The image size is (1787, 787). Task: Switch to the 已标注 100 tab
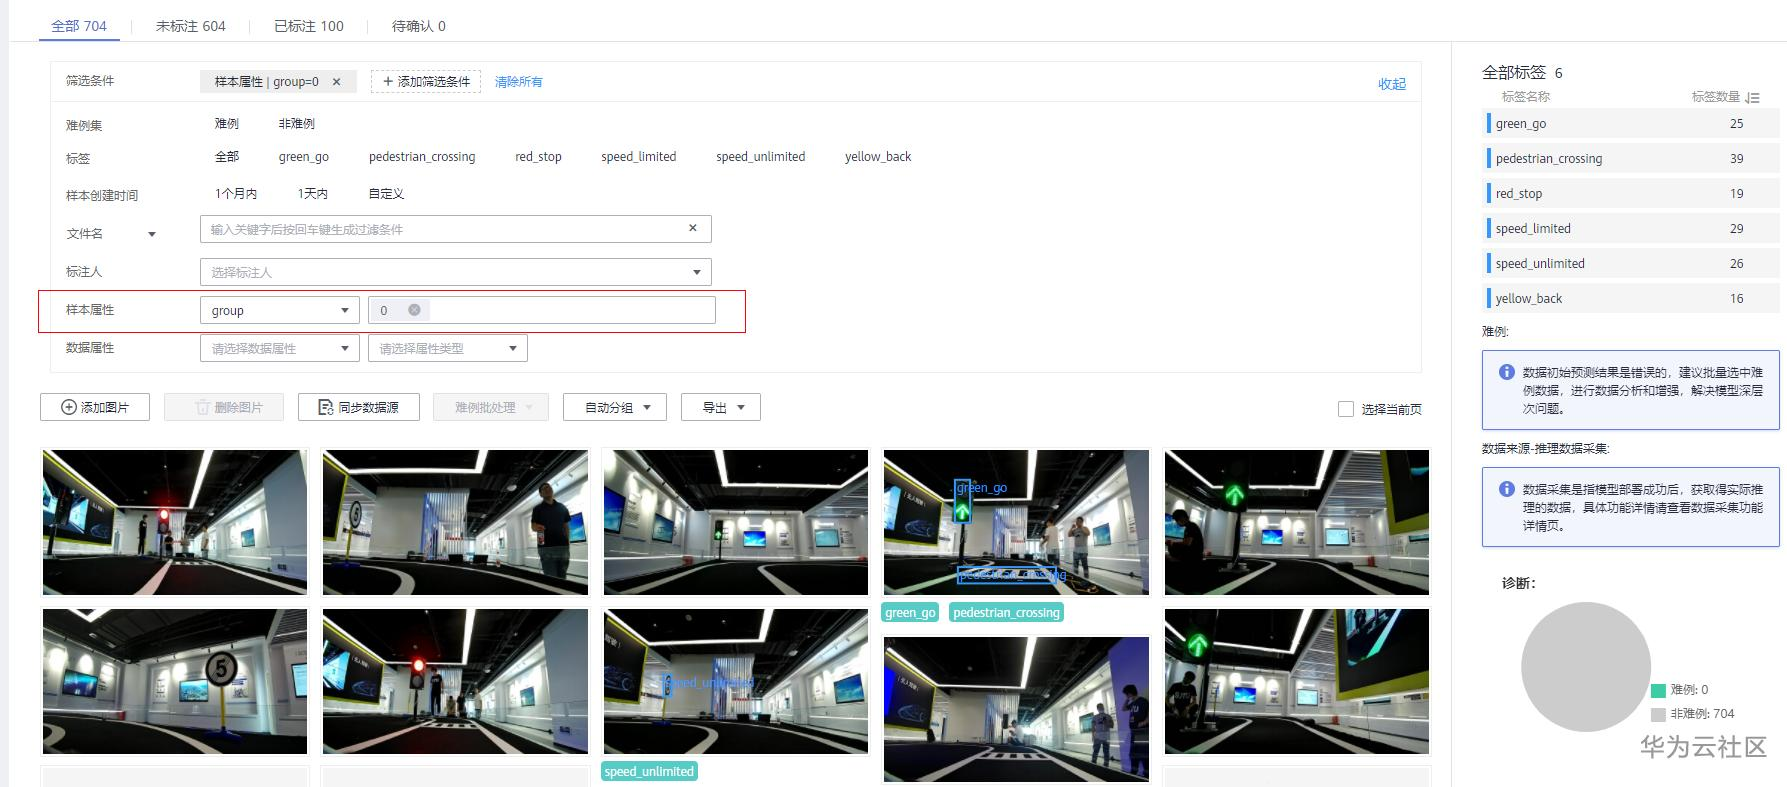pyautogui.click(x=309, y=26)
